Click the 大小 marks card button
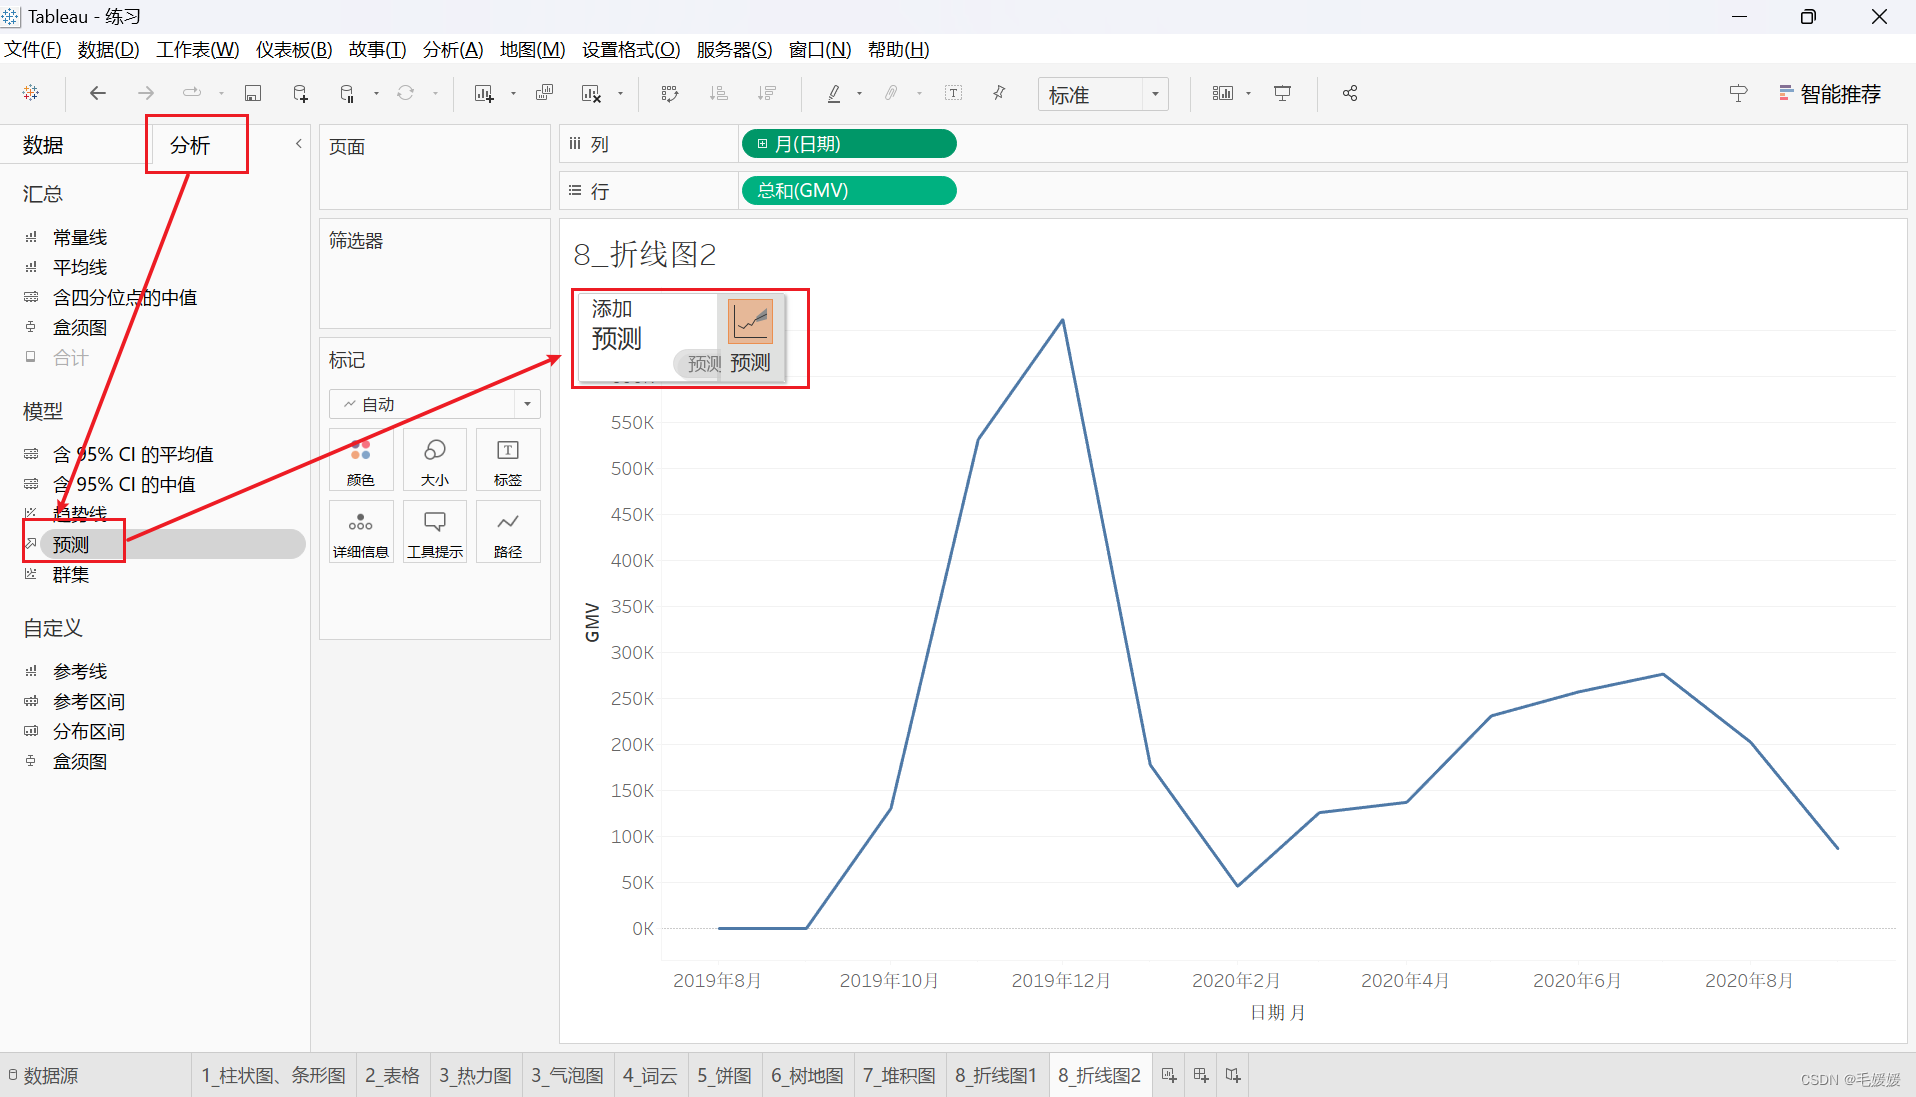 tap(435, 460)
